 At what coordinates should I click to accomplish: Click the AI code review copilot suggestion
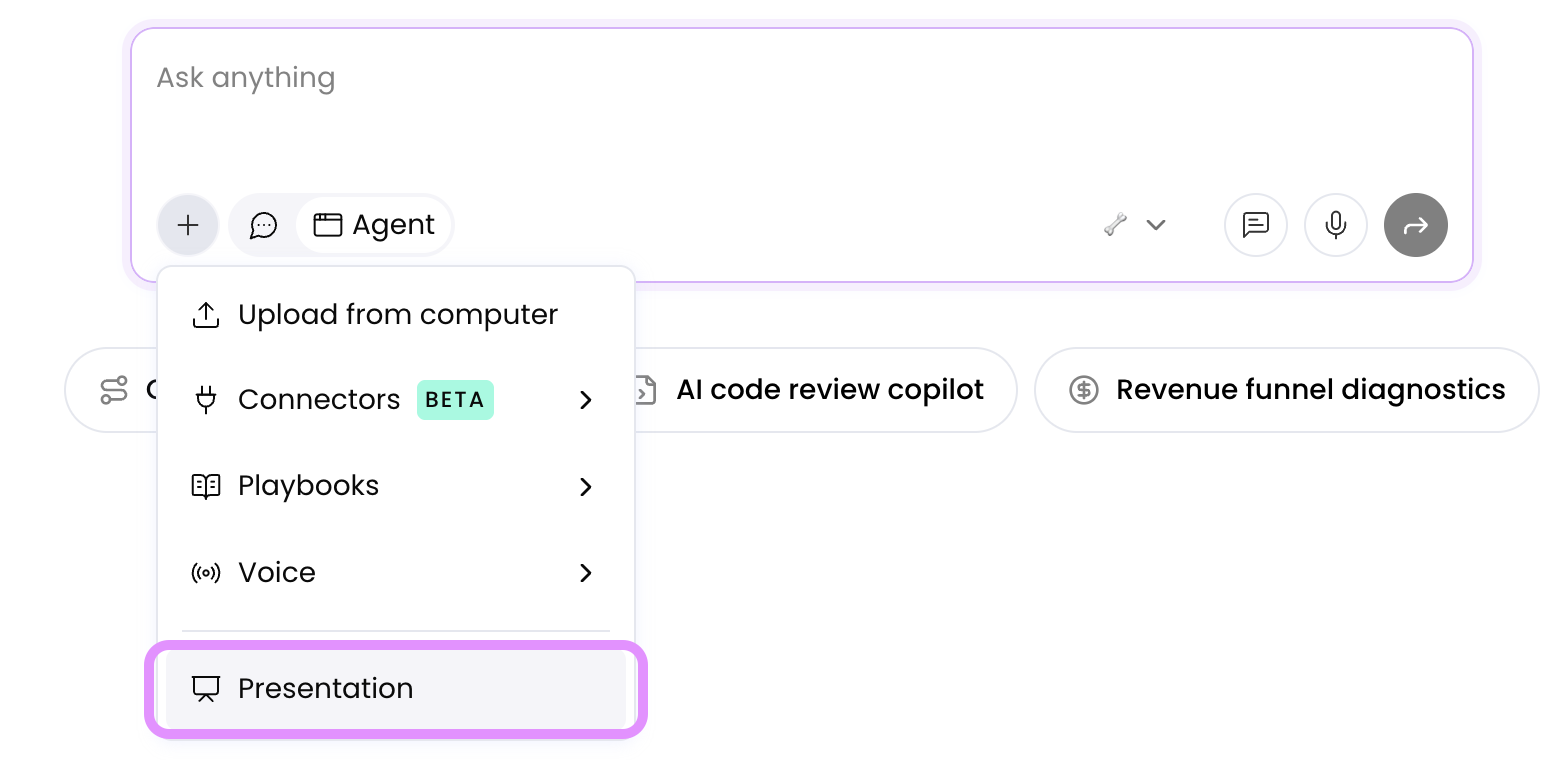(x=829, y=390)
